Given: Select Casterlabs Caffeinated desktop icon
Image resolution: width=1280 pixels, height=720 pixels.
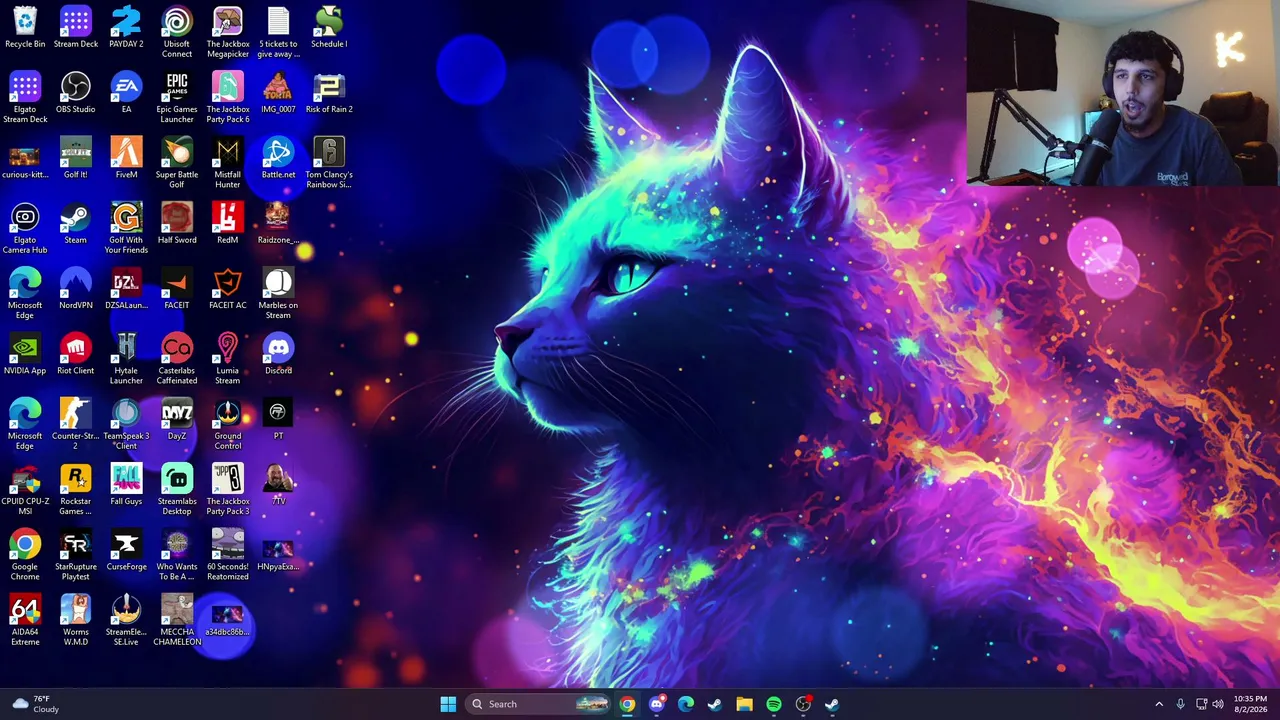Looking at the screenshot, I should click(177, 359).
